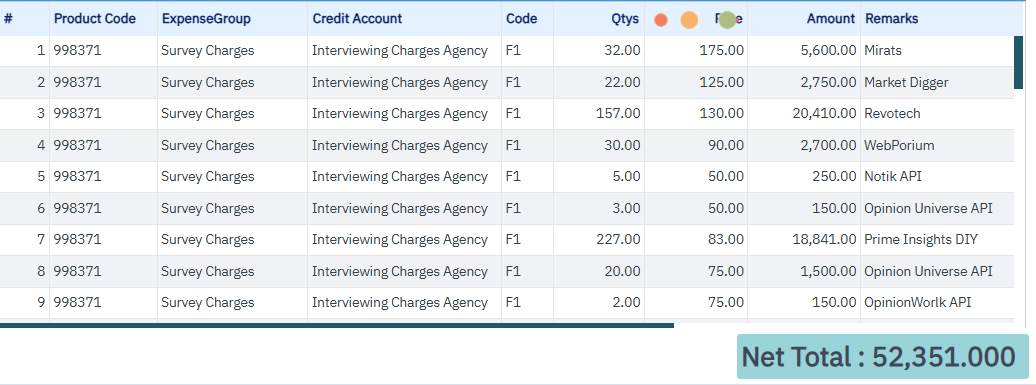Click Interviewing Charges Agency in row 2
Screen dimensions: 1036x385
pyautogui.click(x=400, y=83)
